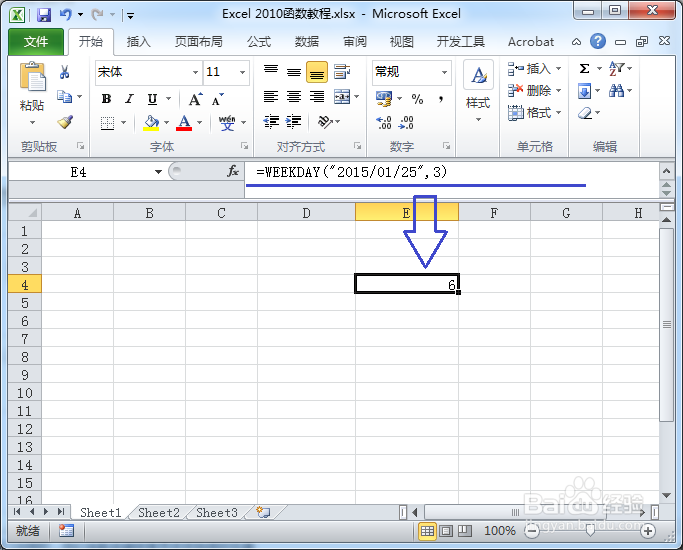Open Excel Help question mark icon
The width and height of the screenshot is (683, 550).
598,41
